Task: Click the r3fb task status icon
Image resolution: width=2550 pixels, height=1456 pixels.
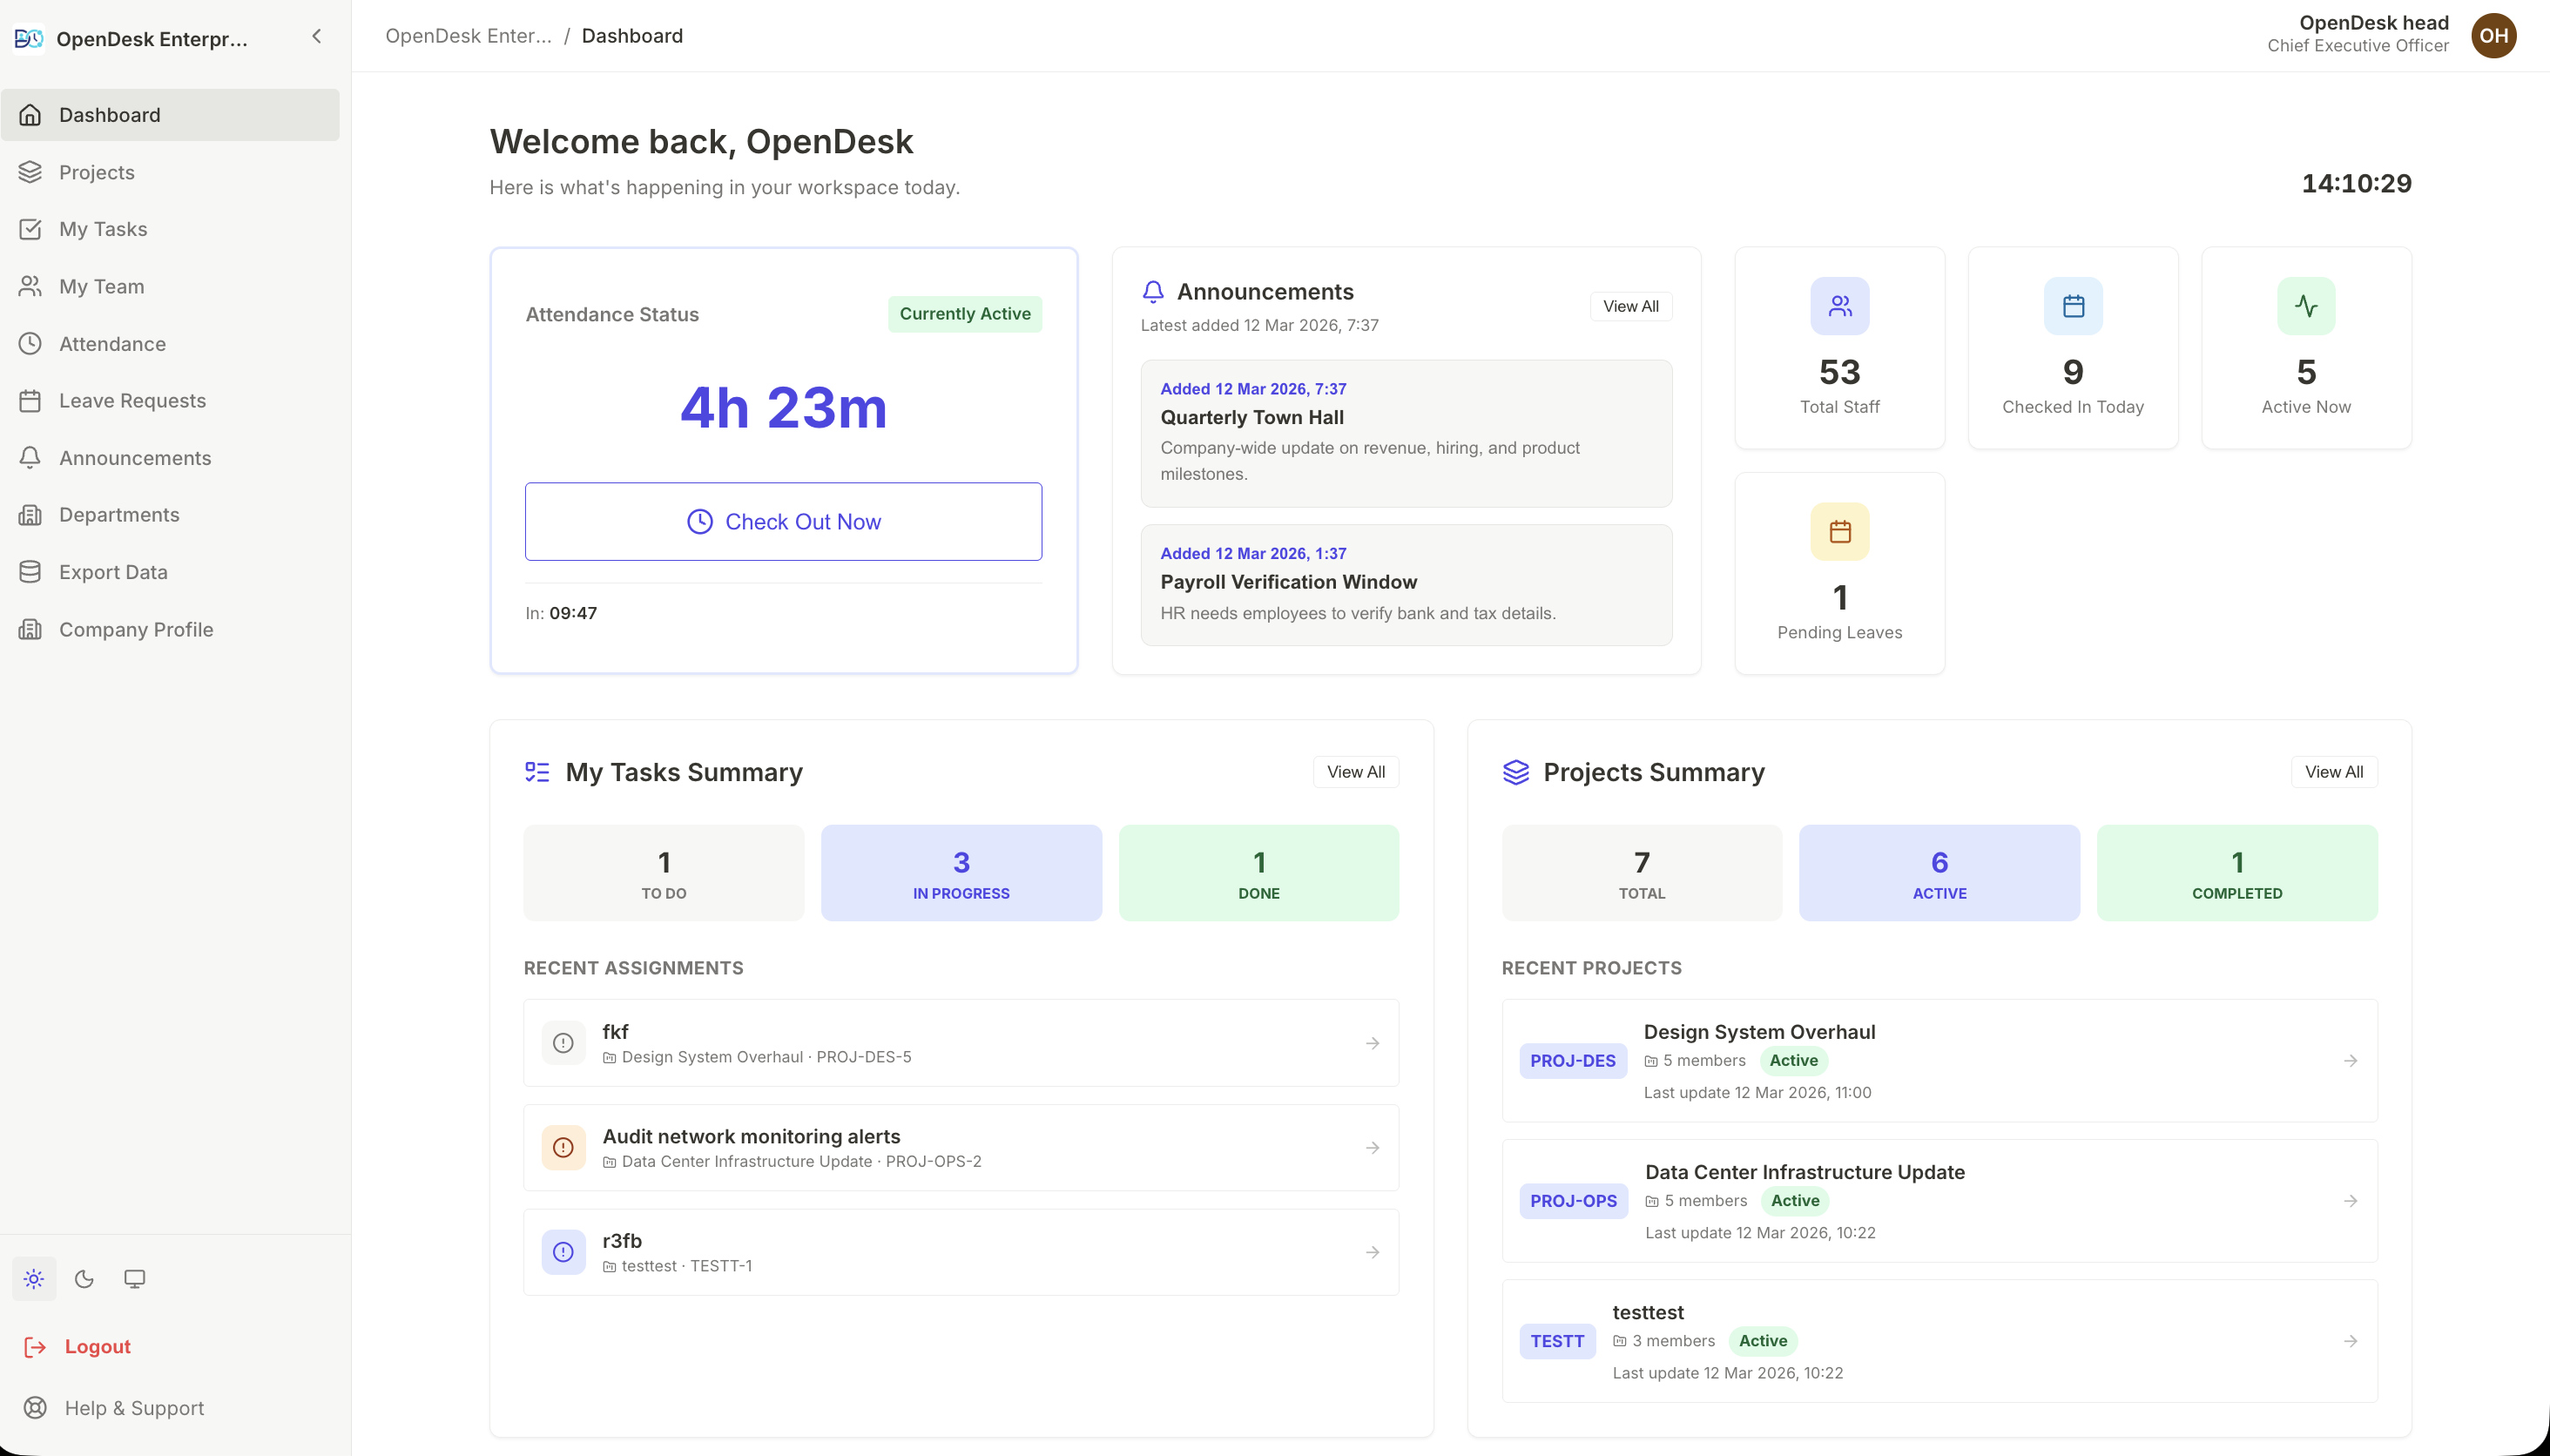Action: (x=564, y=1252)
